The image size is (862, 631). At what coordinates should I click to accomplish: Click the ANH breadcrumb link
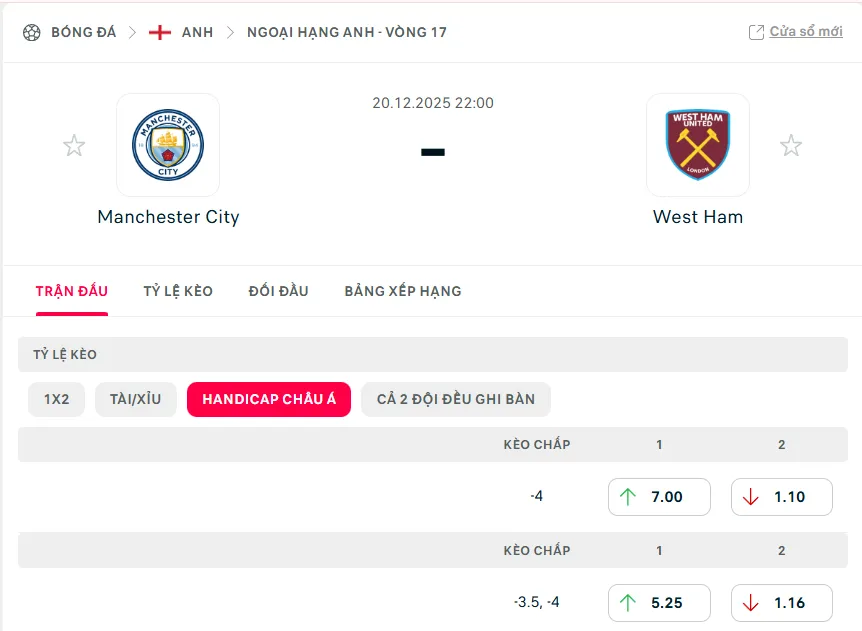pyautogui.click(x=197, y=31)
